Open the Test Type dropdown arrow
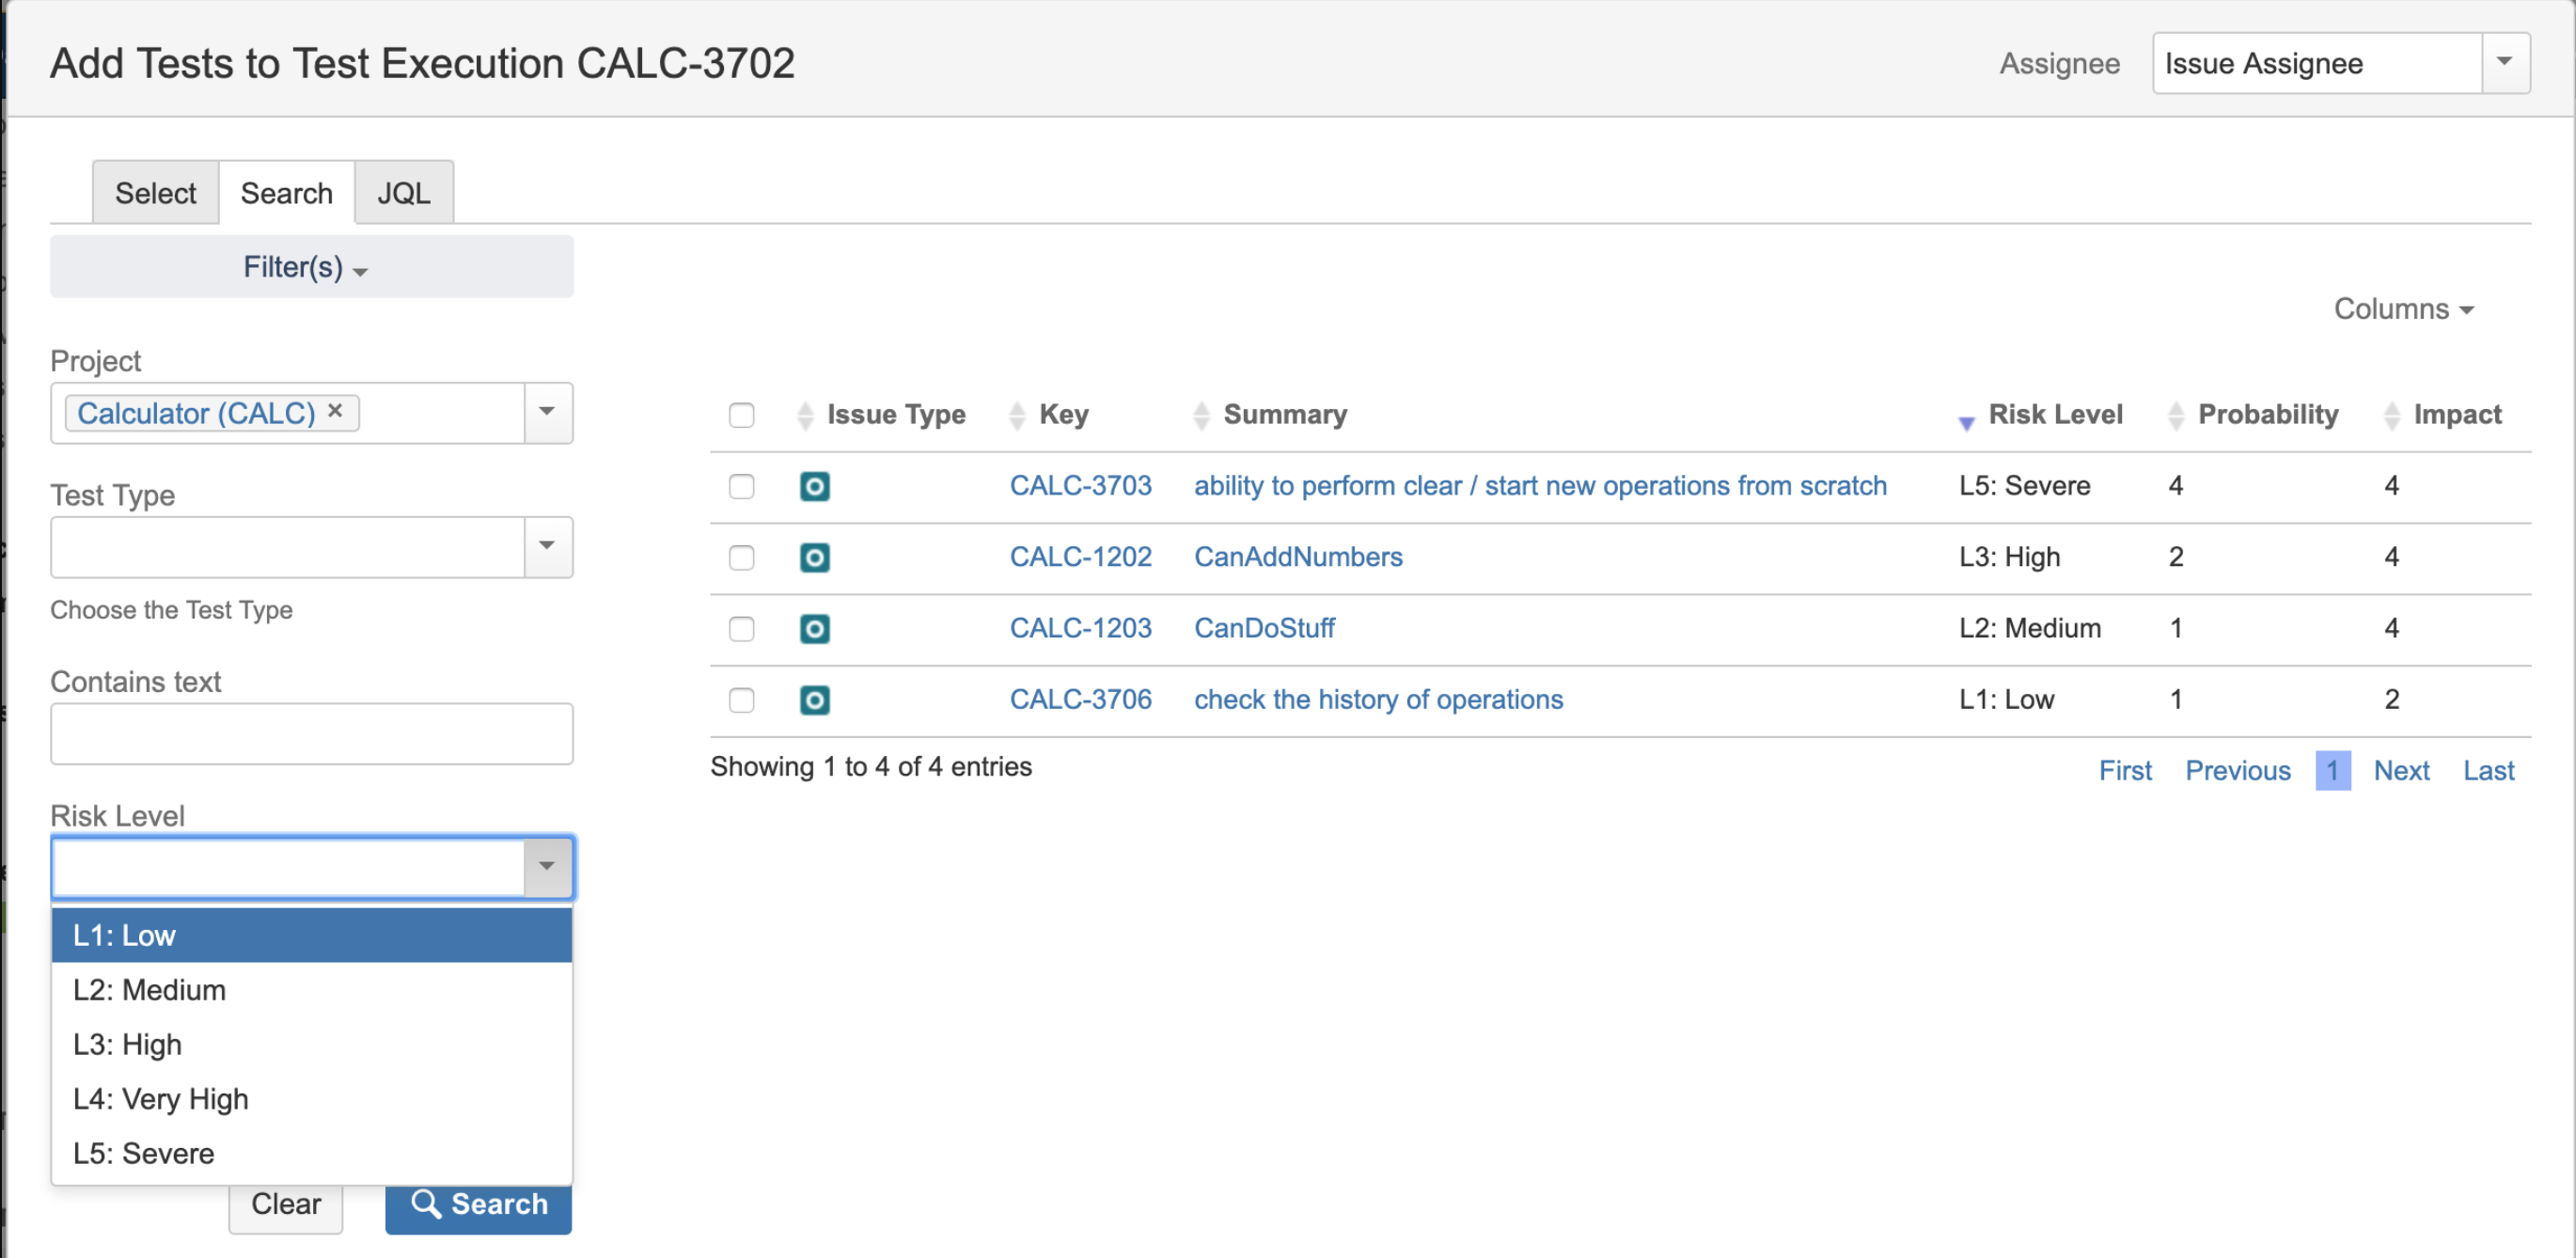The height and width of the screenshot is (1258, 2576). pos(547,546)
